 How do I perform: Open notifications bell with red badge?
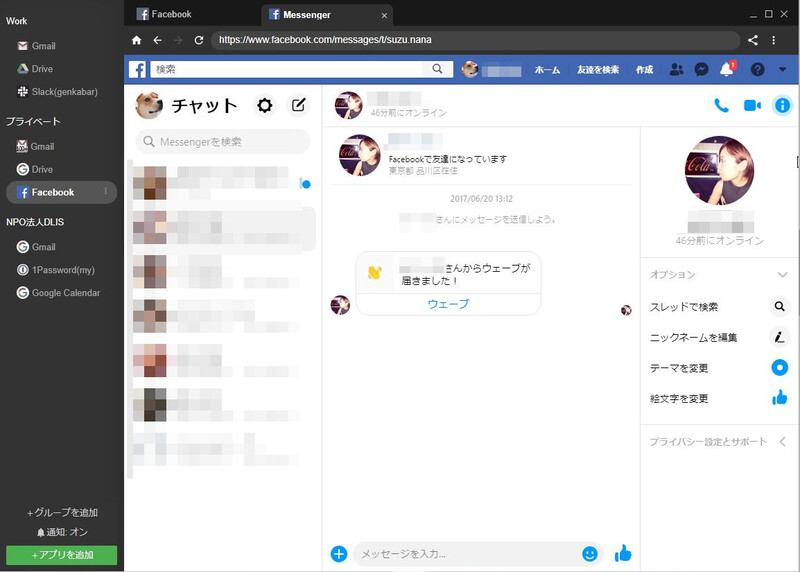click(728, 69)
